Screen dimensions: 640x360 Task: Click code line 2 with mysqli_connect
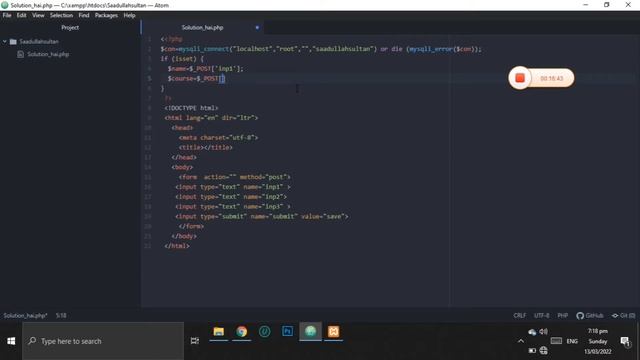pyautogui.click(x=321, y=49)
